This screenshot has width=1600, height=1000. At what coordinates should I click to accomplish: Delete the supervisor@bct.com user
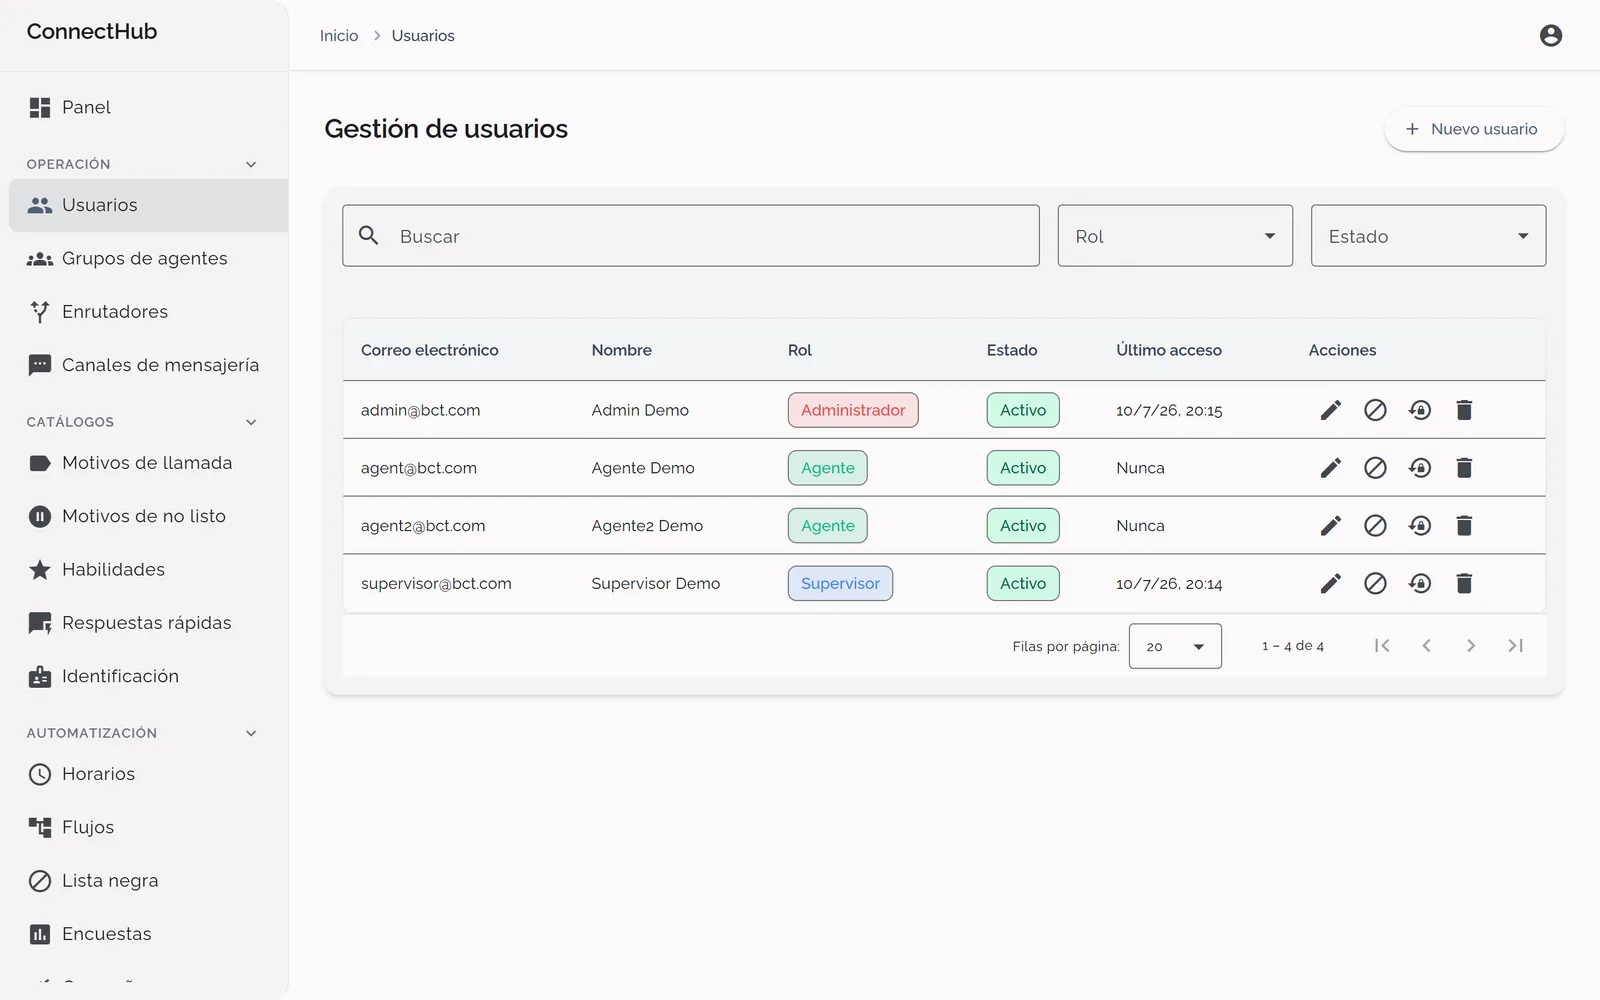1464,584
